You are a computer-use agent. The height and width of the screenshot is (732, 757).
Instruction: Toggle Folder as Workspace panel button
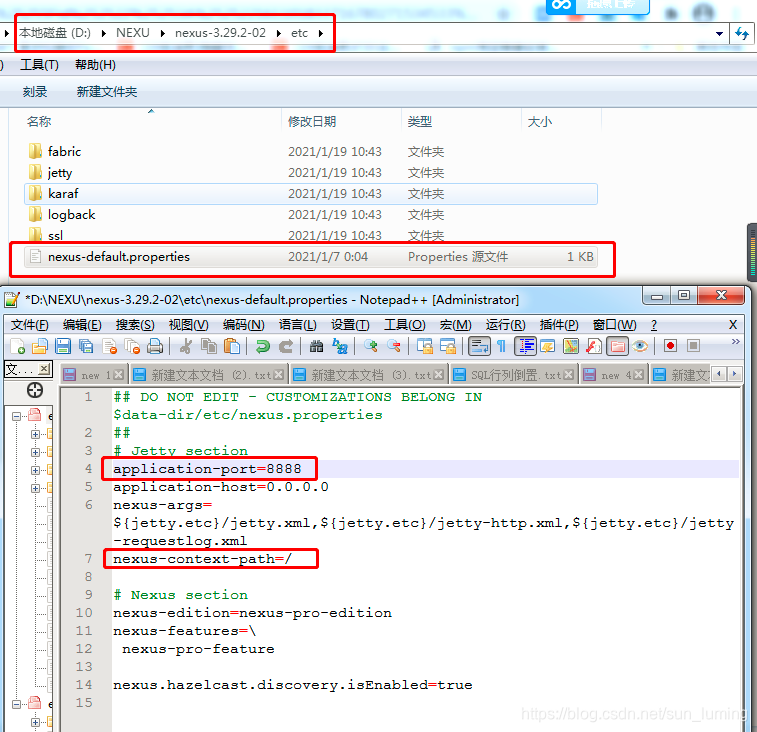pyautogui.click(x=617, y=346)
